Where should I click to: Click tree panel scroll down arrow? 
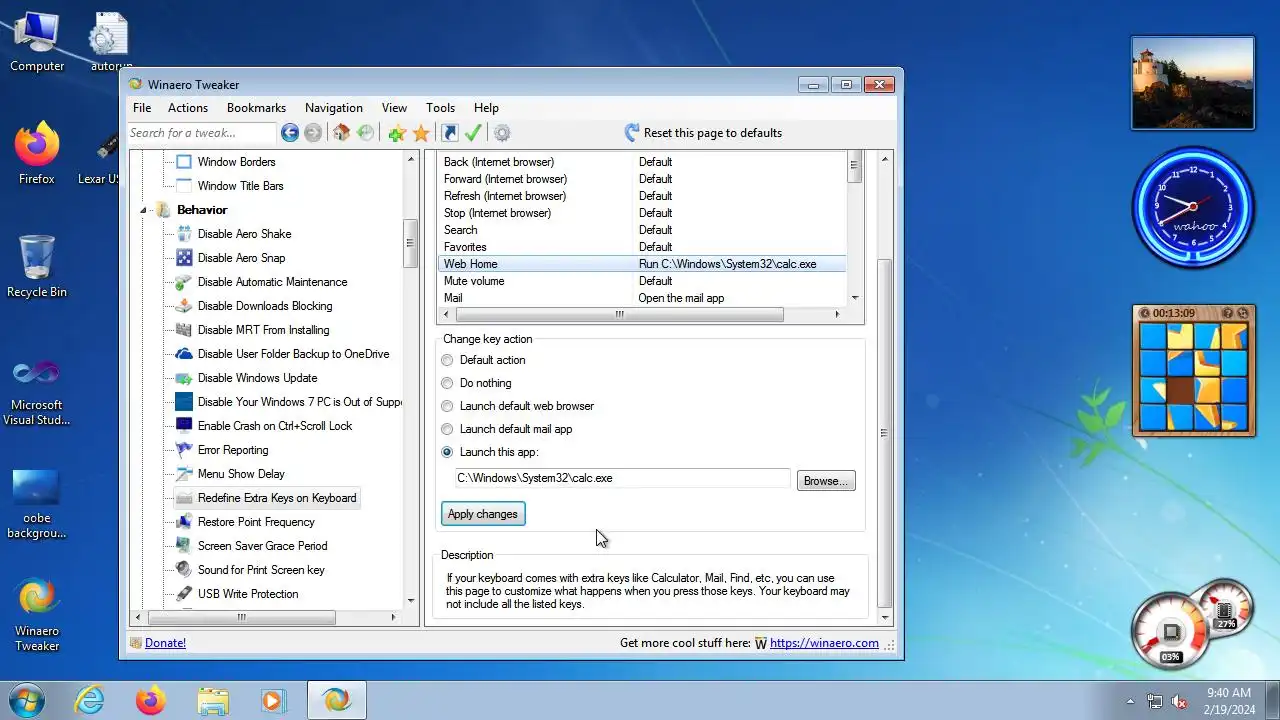coord(411,601)
